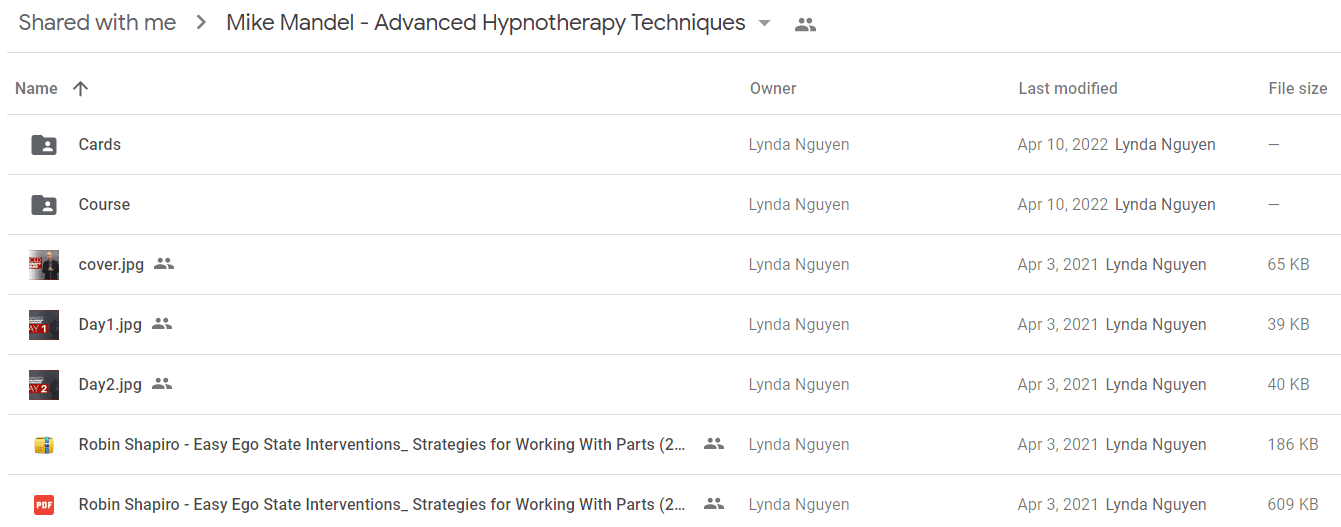
Task: Click the cover.jpg thumbnail image
Action: pos(44,265)
